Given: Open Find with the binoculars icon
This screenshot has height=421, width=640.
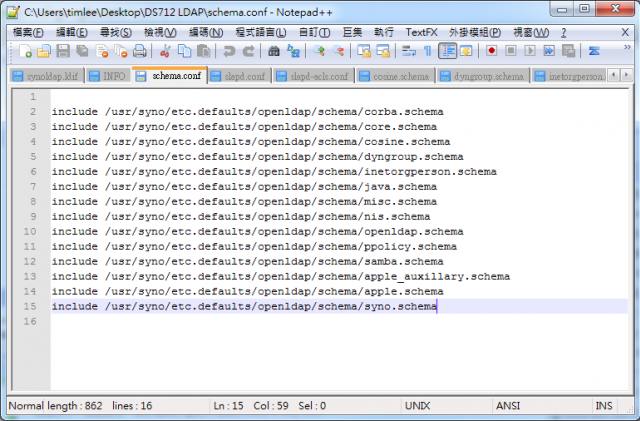Looking at the screenshot, I should [x=274, y=51].
